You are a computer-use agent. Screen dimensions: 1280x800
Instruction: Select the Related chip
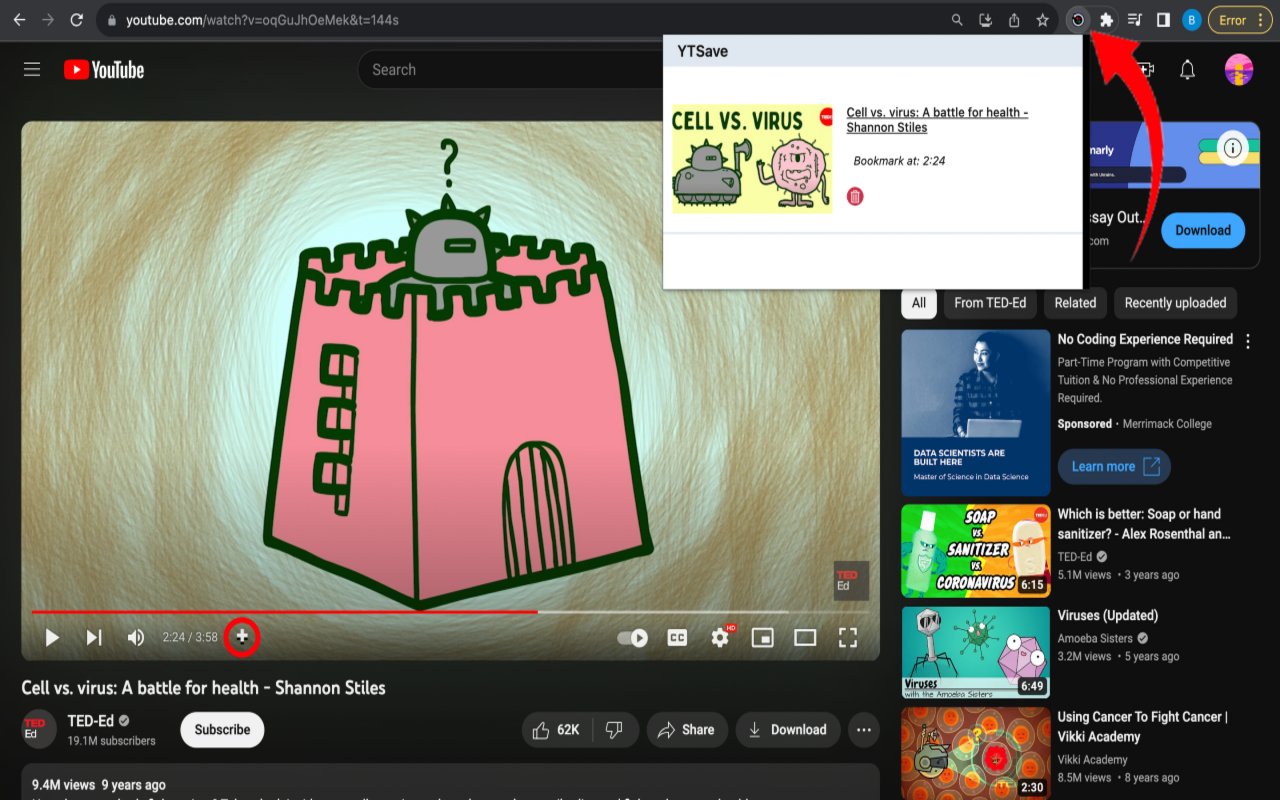tap(1075, 303)
